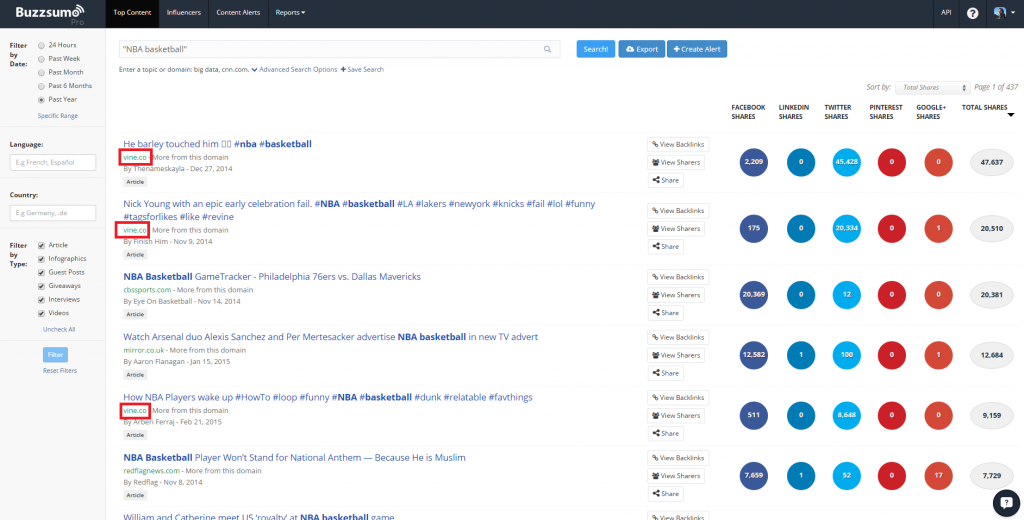1024x520 pixels.
Task: Focus the Language filter input field
Action: pyautogui.click(x=53, y=162)
